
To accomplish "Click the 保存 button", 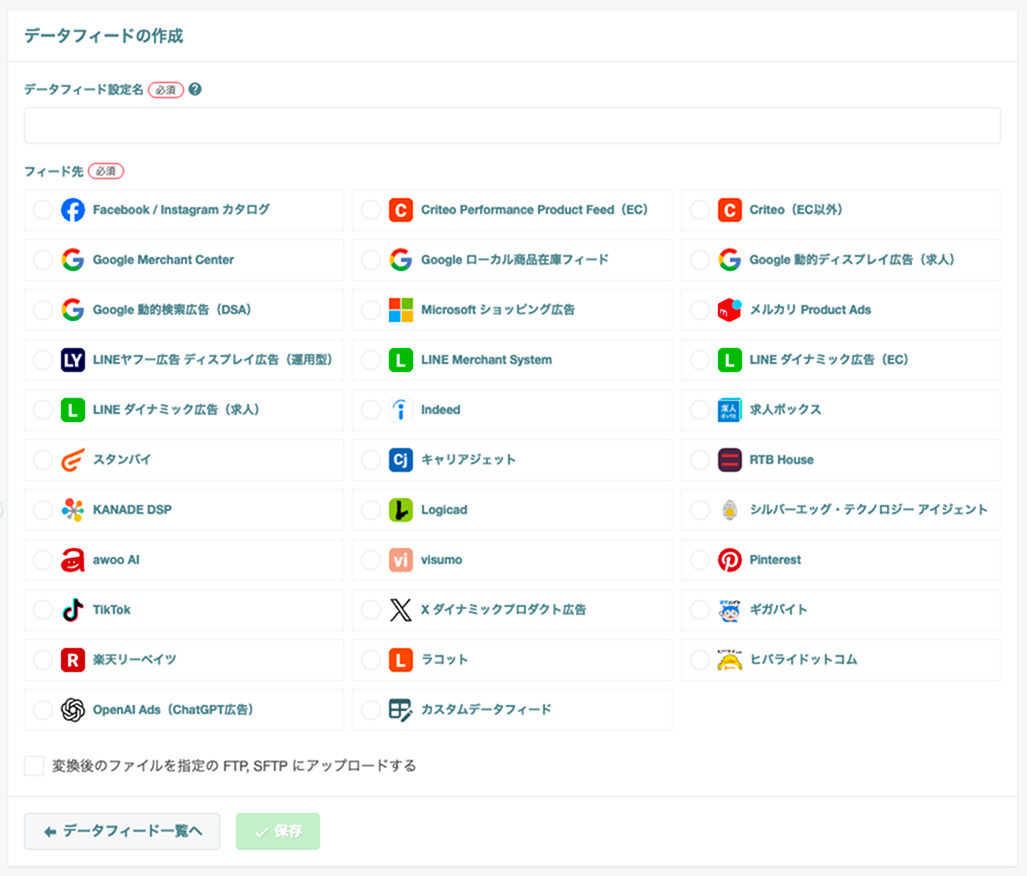I will 278,831.
